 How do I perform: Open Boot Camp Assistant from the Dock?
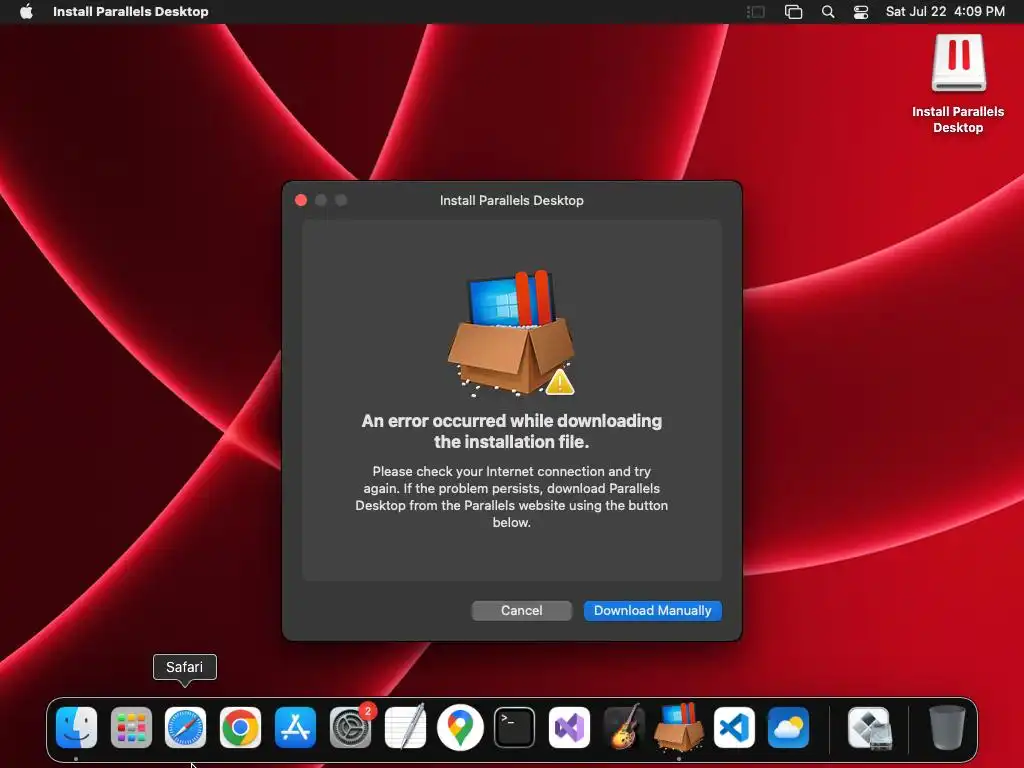coord(869,728)
